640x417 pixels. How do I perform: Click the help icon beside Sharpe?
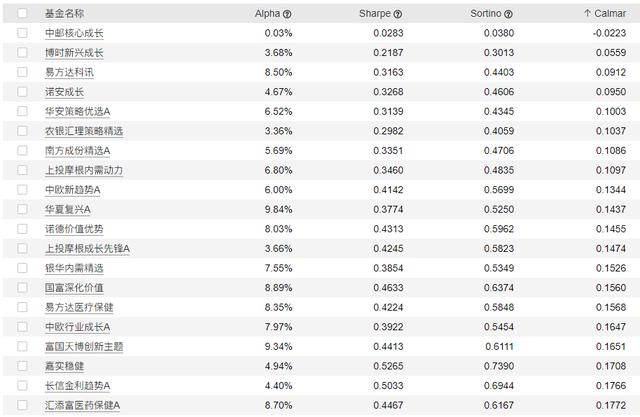(x=398, y=14)
